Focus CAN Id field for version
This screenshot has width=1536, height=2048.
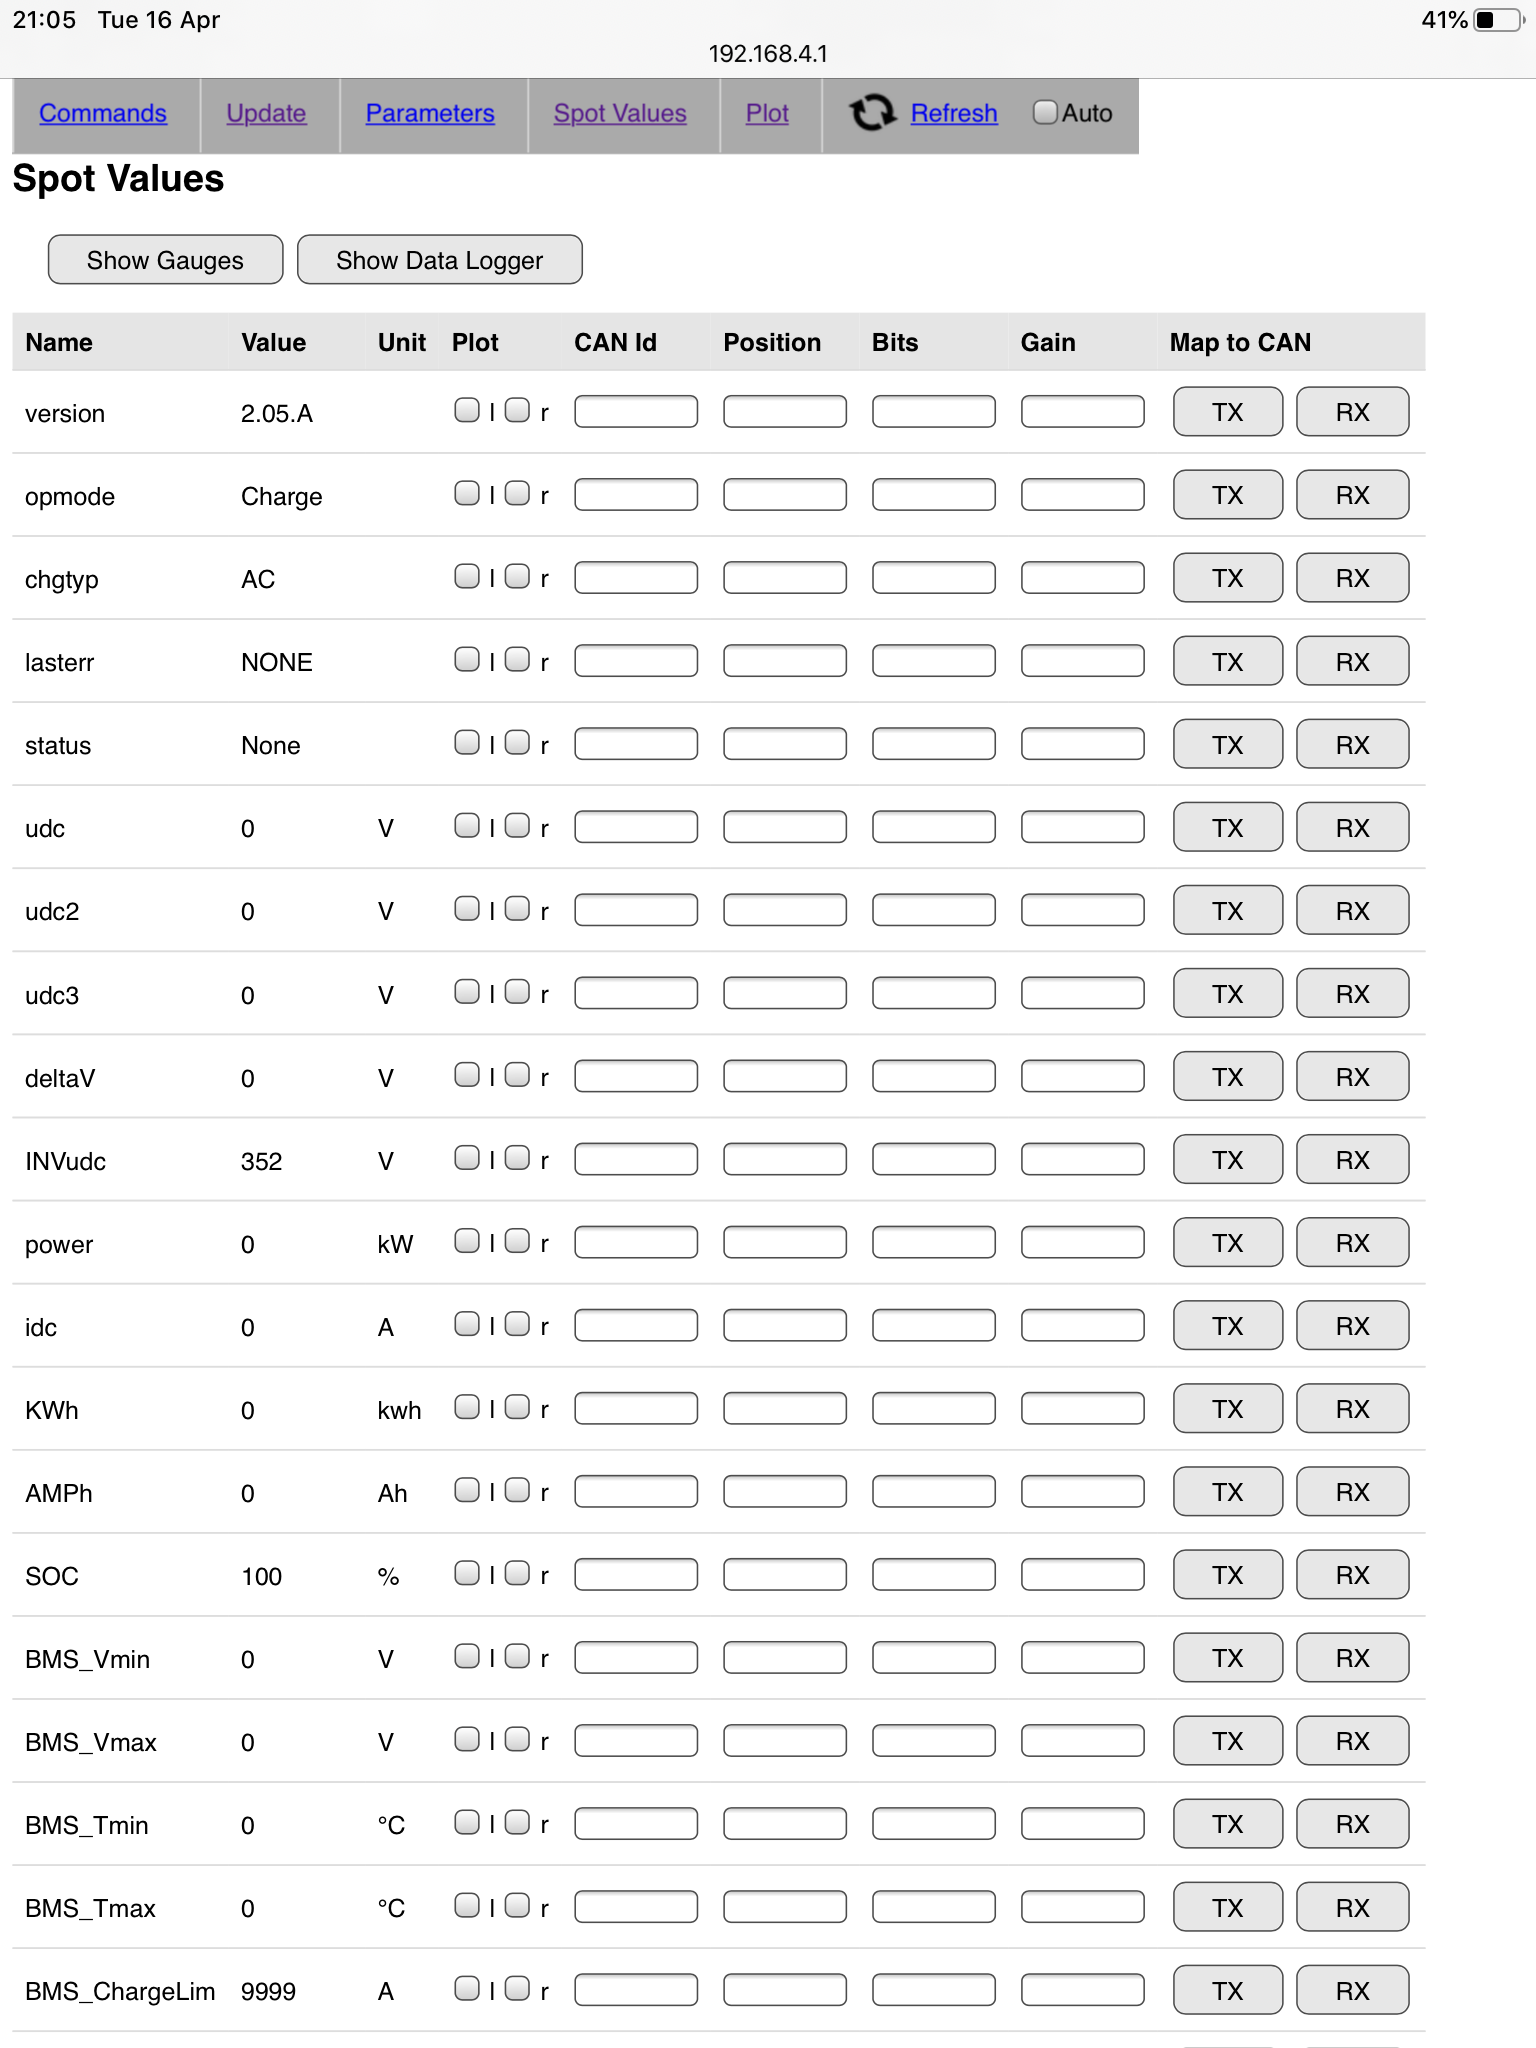pyautogui.click(x=636, y=411)
